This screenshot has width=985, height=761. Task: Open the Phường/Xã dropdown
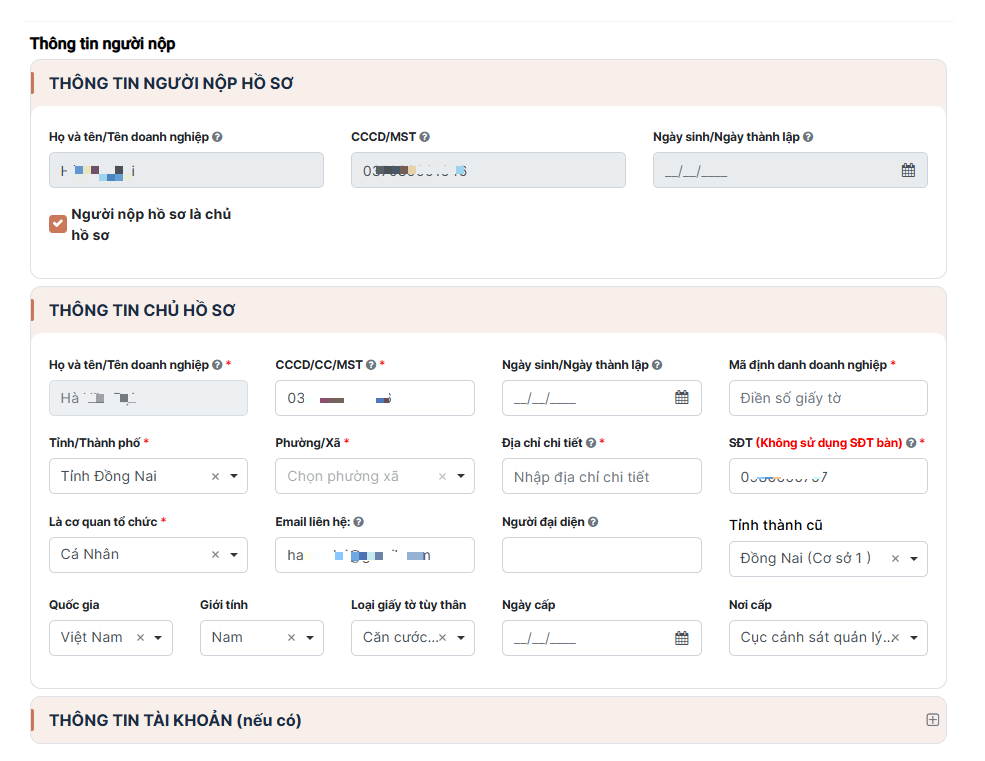461,477
